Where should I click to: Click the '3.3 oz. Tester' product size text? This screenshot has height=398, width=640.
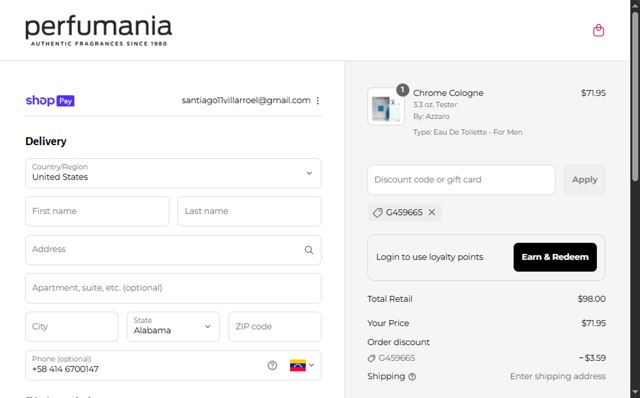[x=435, y=105]
